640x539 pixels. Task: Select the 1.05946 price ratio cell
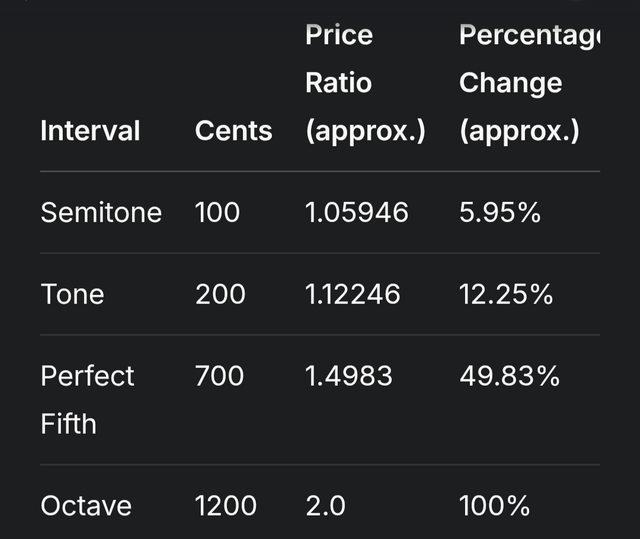tap(357, 213)
